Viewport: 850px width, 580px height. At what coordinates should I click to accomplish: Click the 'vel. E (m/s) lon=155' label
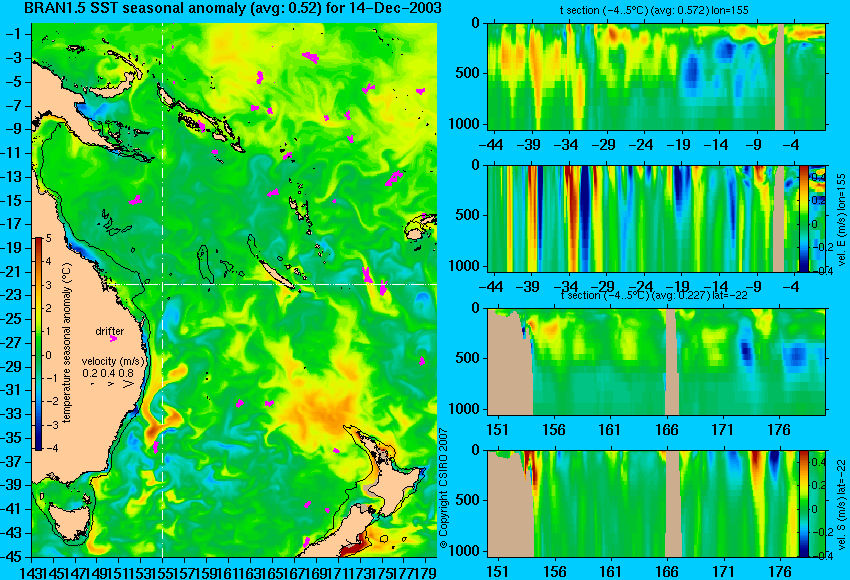(x=841, y=220)
